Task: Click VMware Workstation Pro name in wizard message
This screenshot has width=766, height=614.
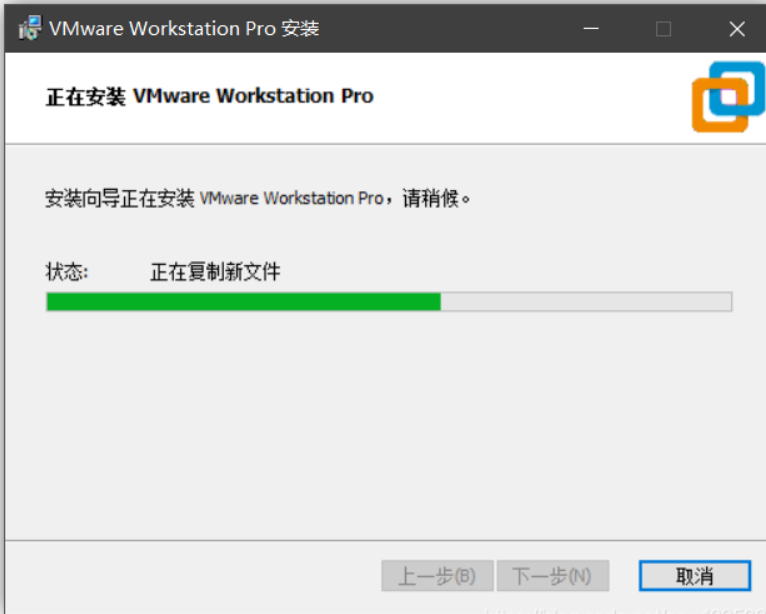Action: click(292, 198)
